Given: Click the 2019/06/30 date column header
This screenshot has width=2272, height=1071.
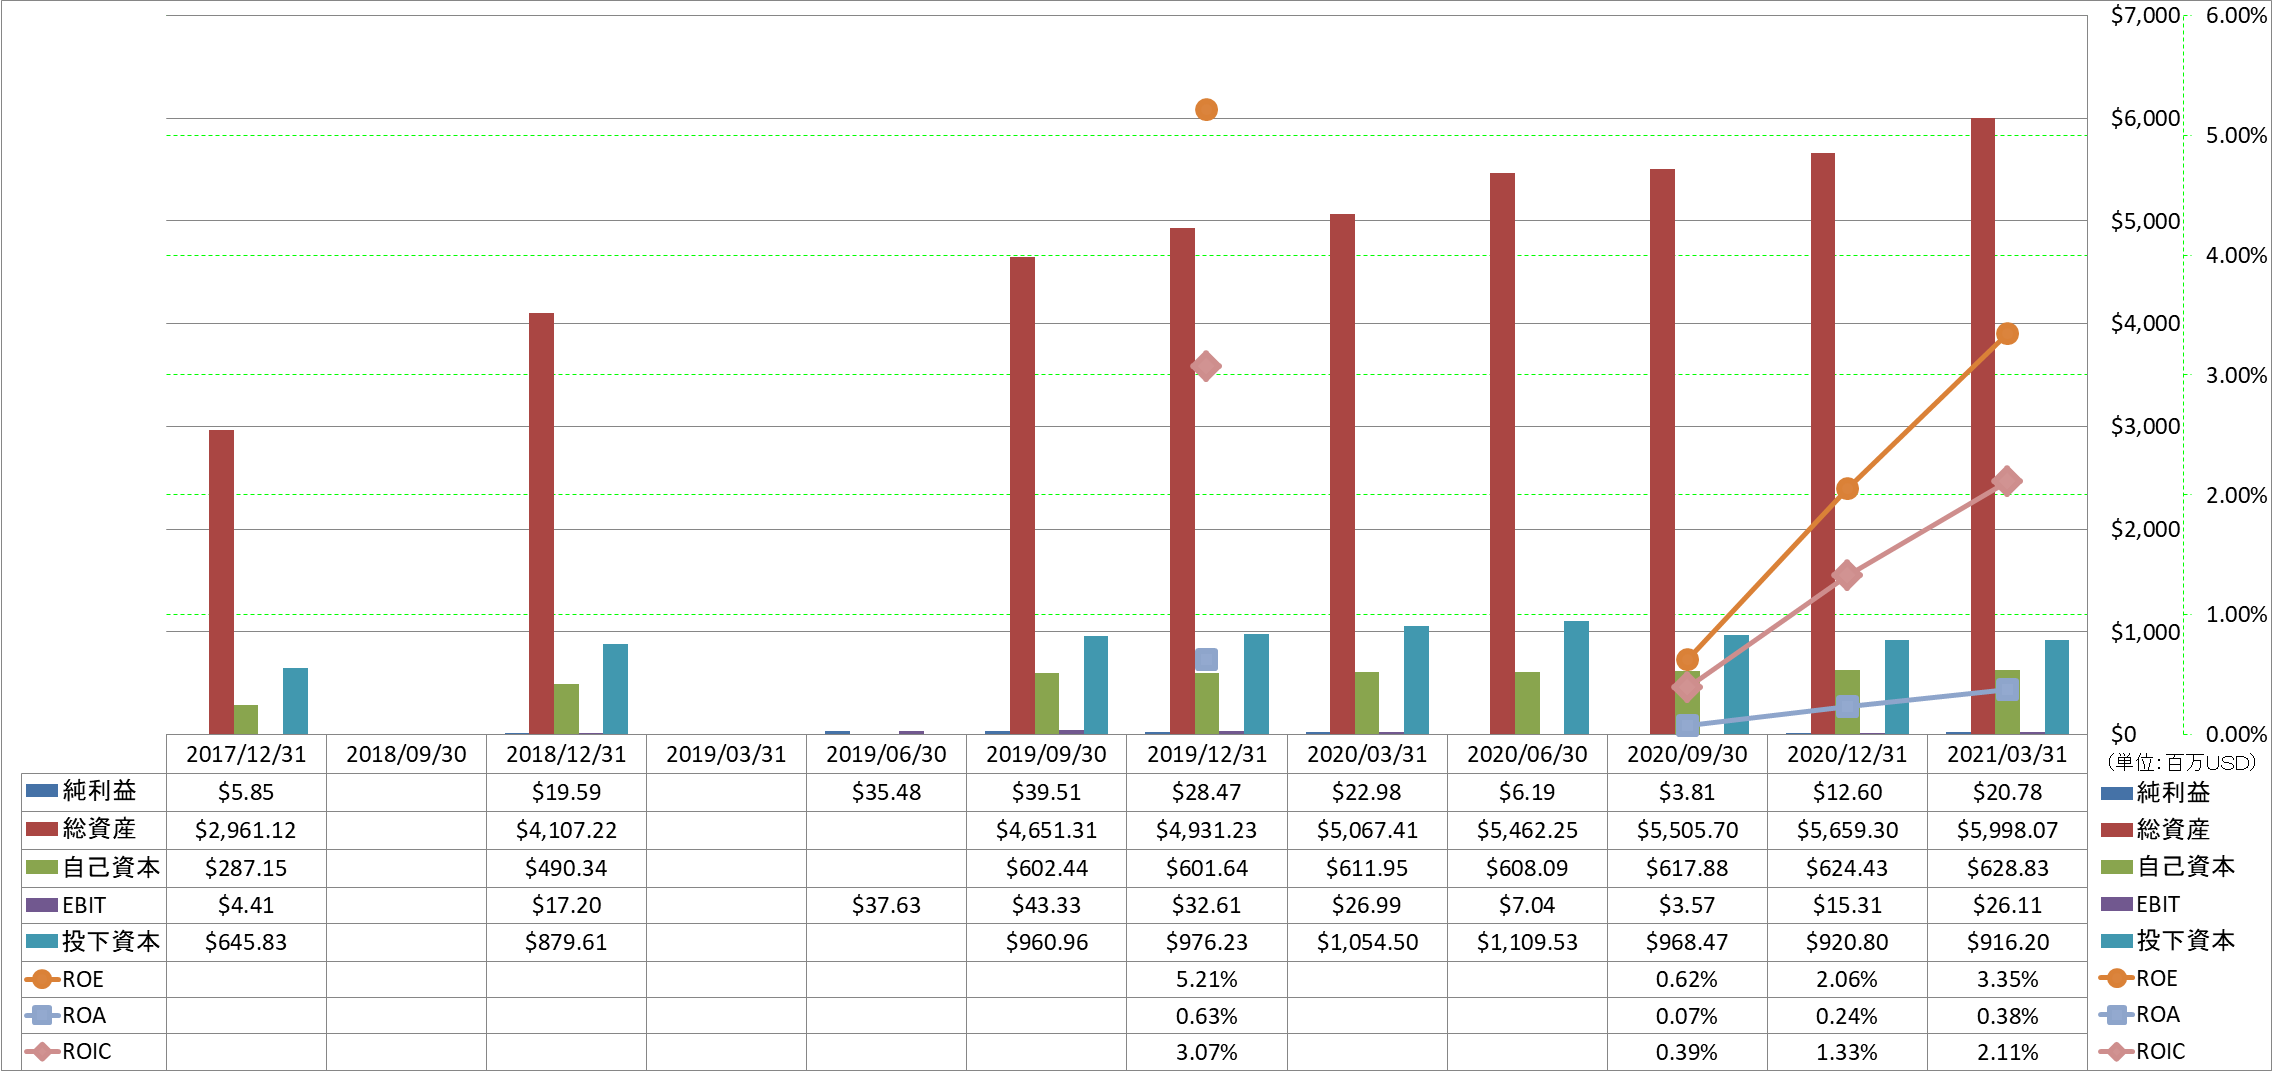Looking at the screenshot, I should pos(886,754).
